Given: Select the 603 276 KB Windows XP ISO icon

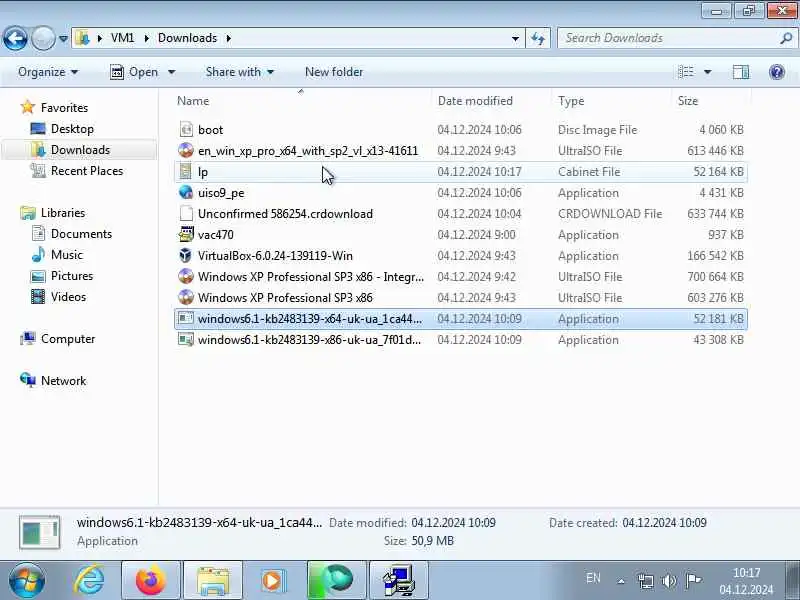Looking at the screenshot, I should click(186, 297).
